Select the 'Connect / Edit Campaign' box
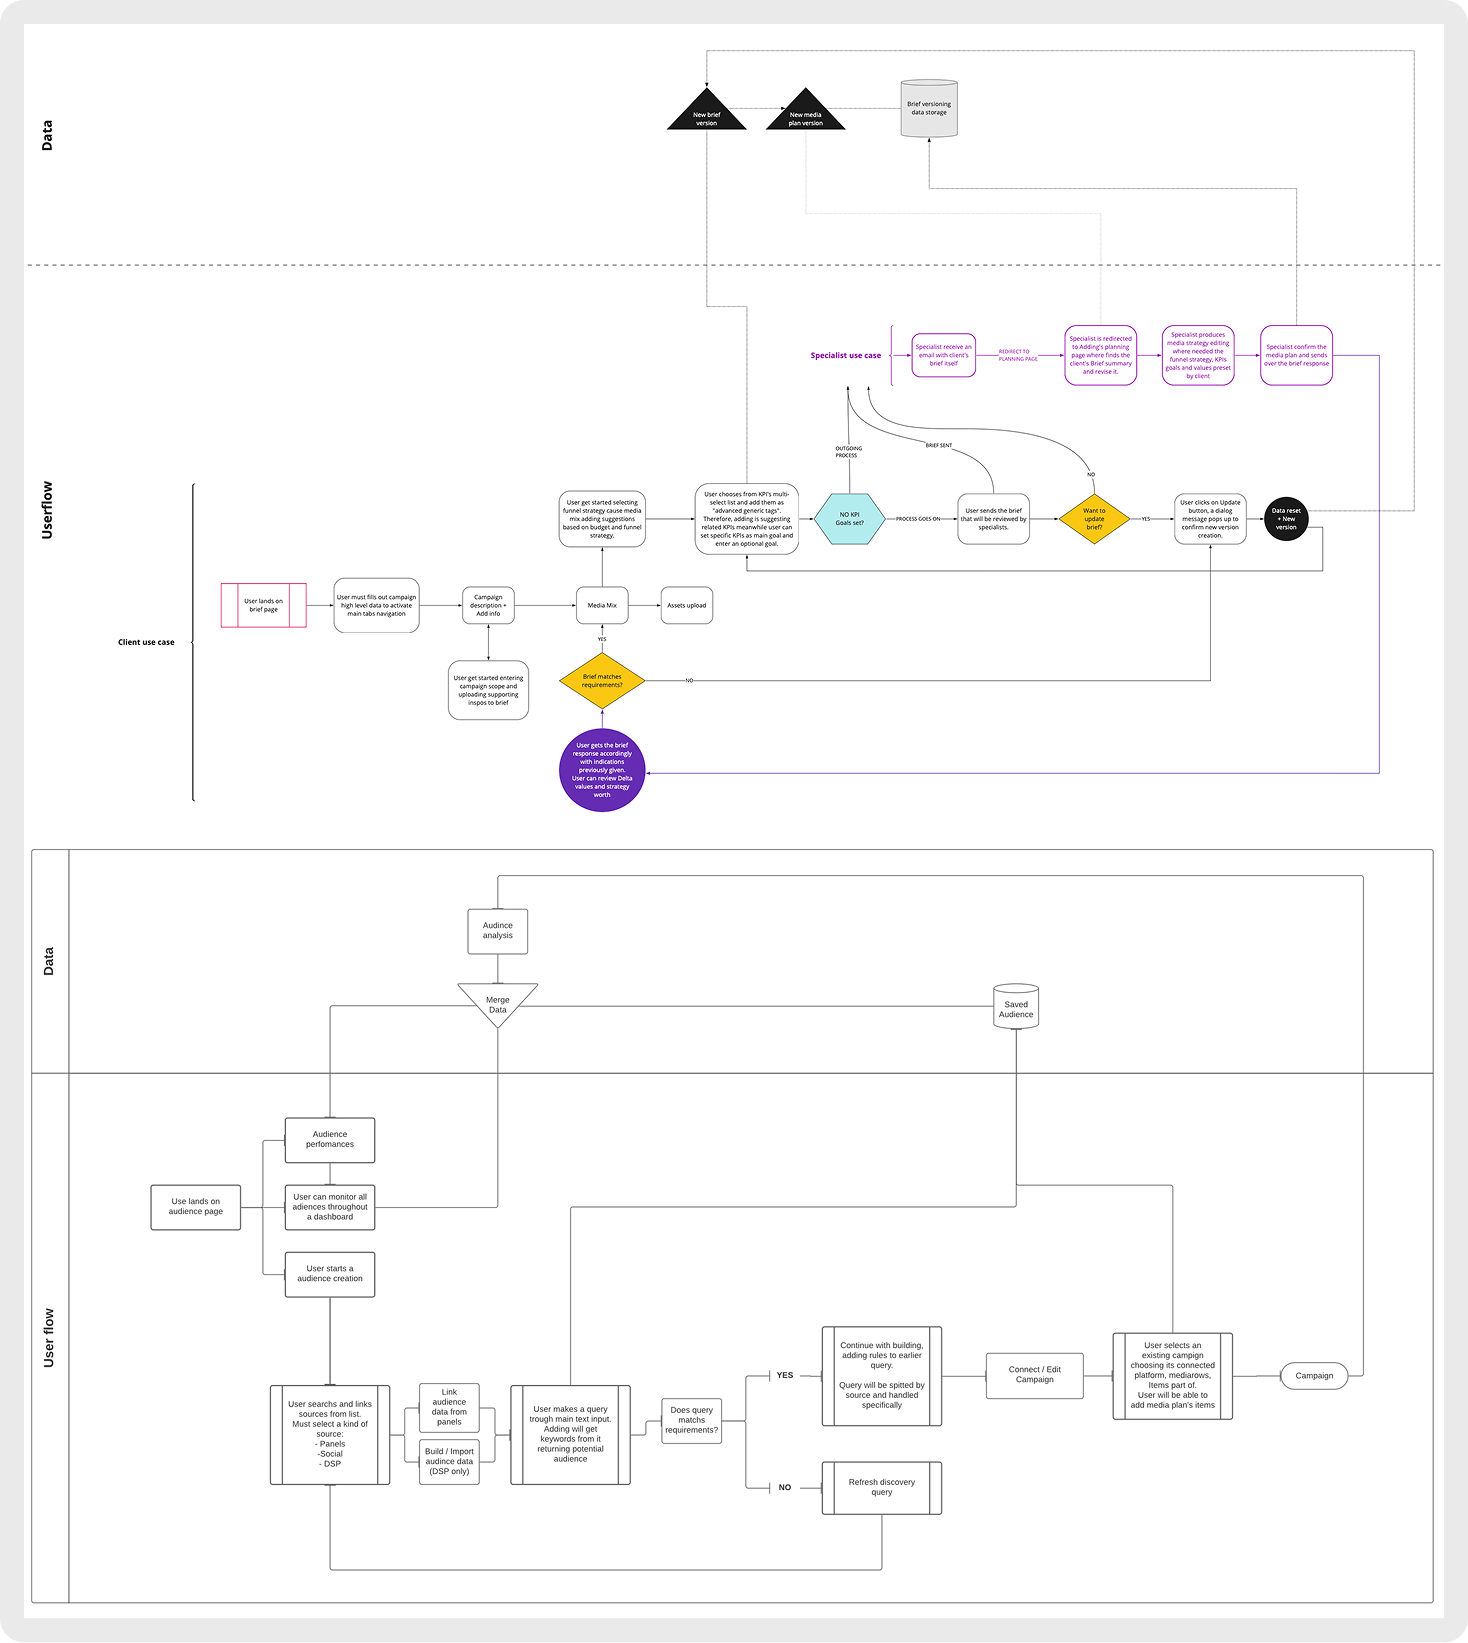 (1034, 1375)
